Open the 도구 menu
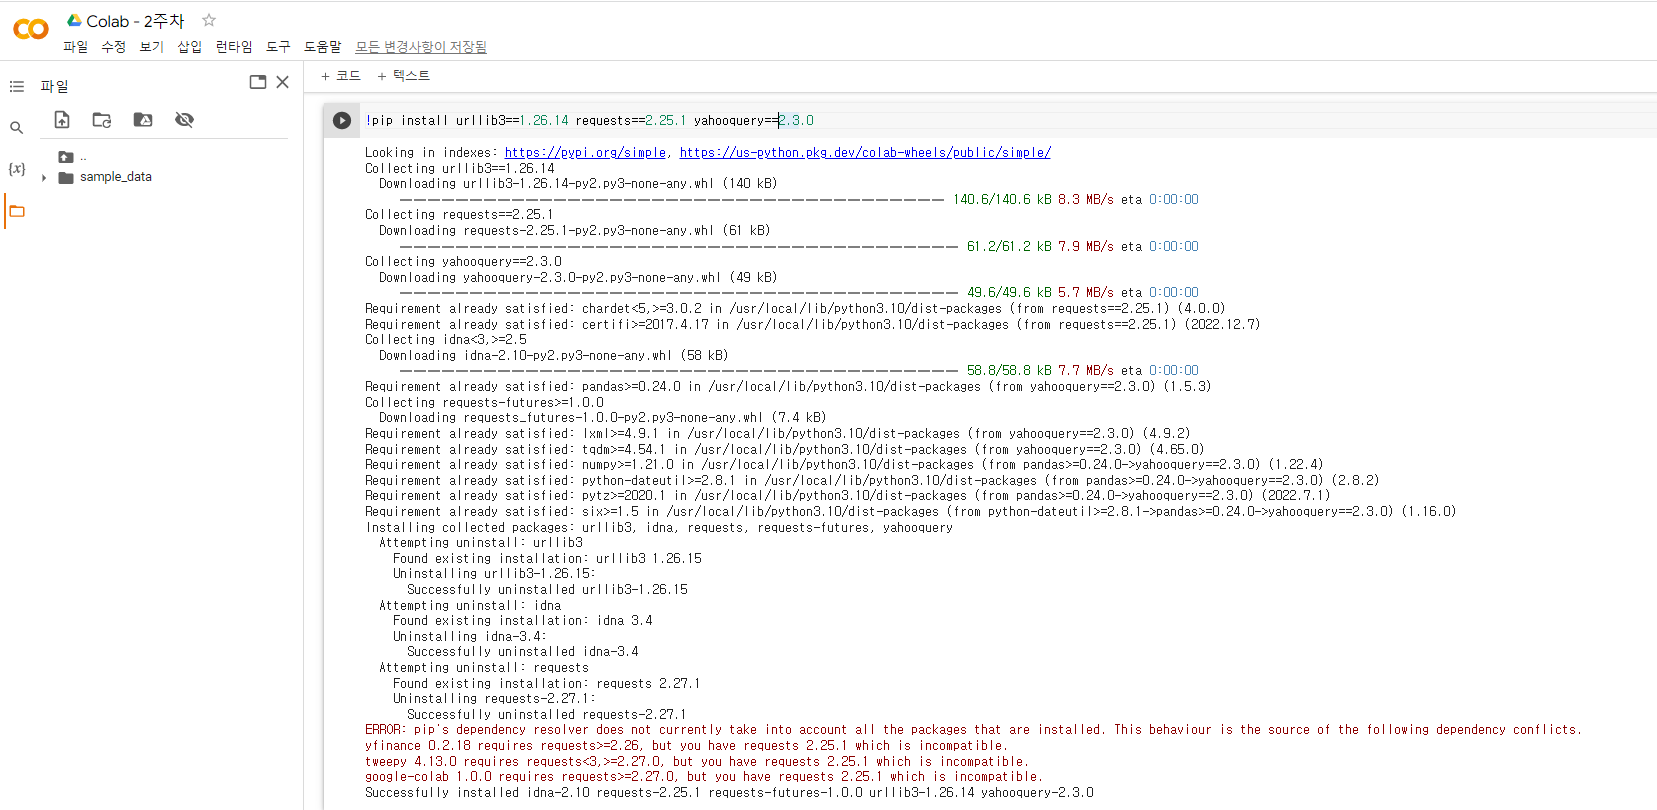This screenshot has width=1657, height=810. (x=278, y=47)
